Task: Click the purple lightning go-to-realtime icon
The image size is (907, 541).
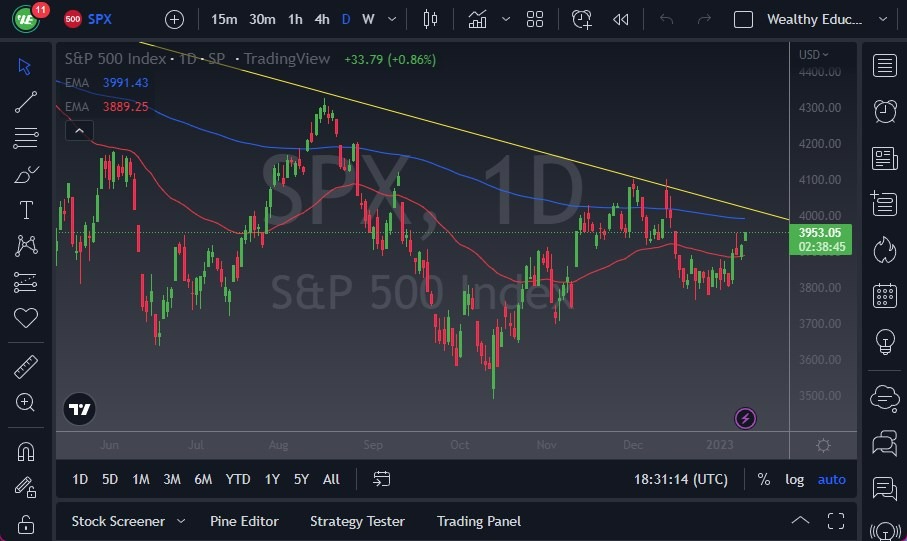Action: 745,418
